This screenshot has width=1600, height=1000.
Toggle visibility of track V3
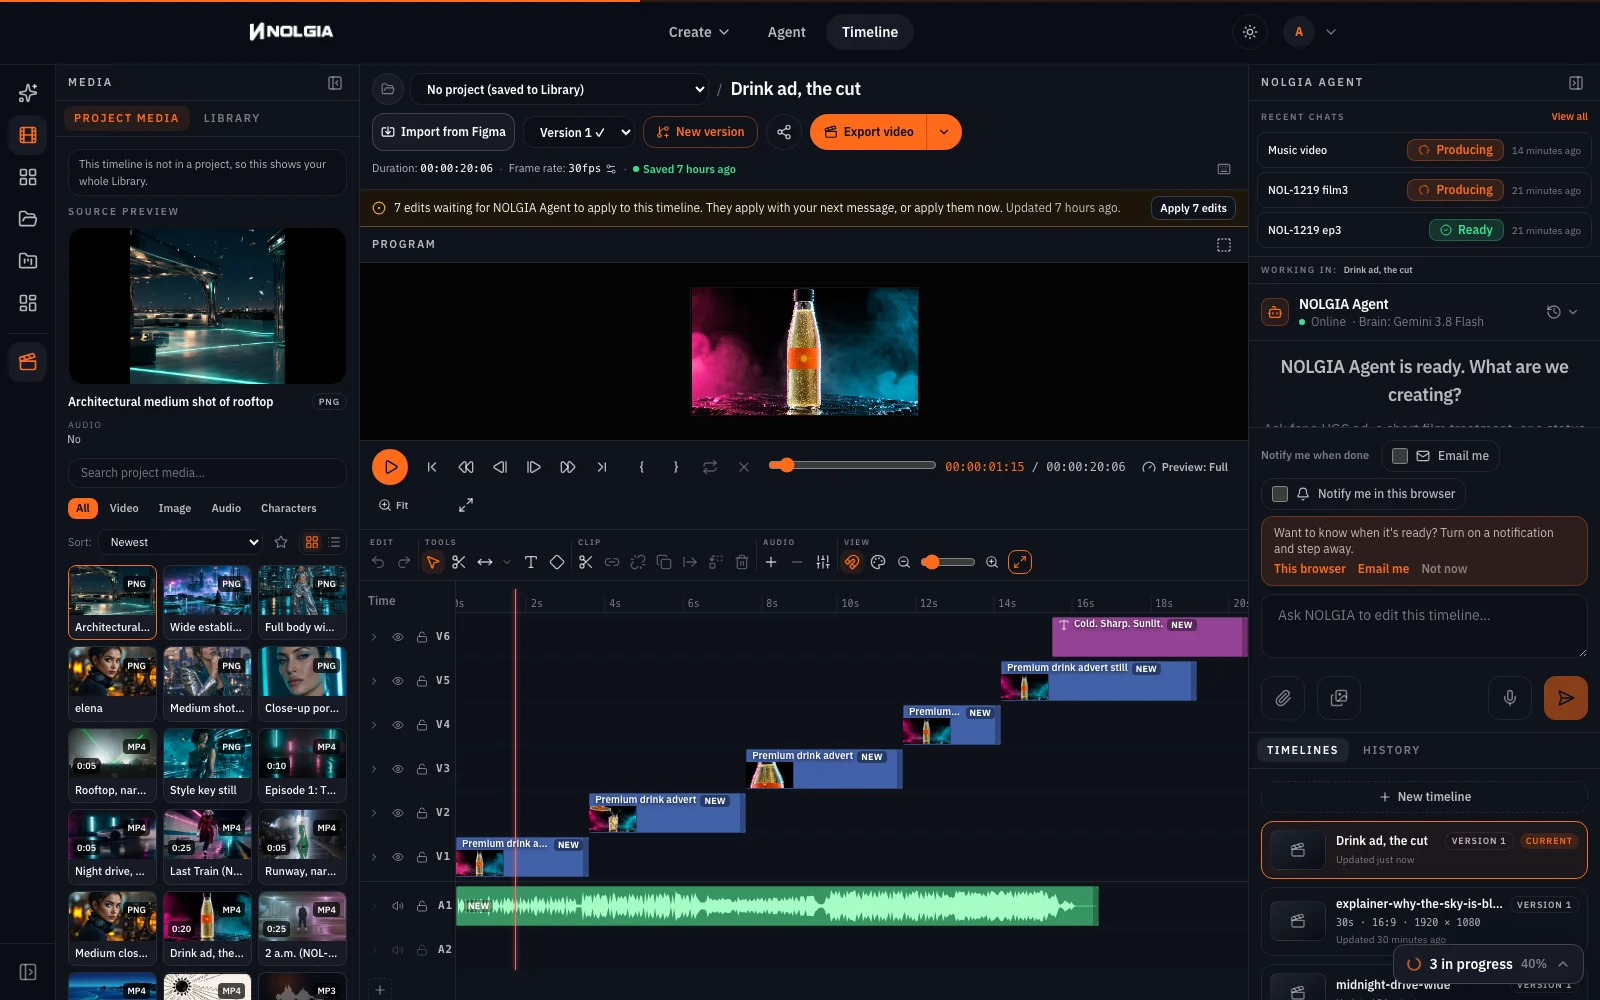398,769
